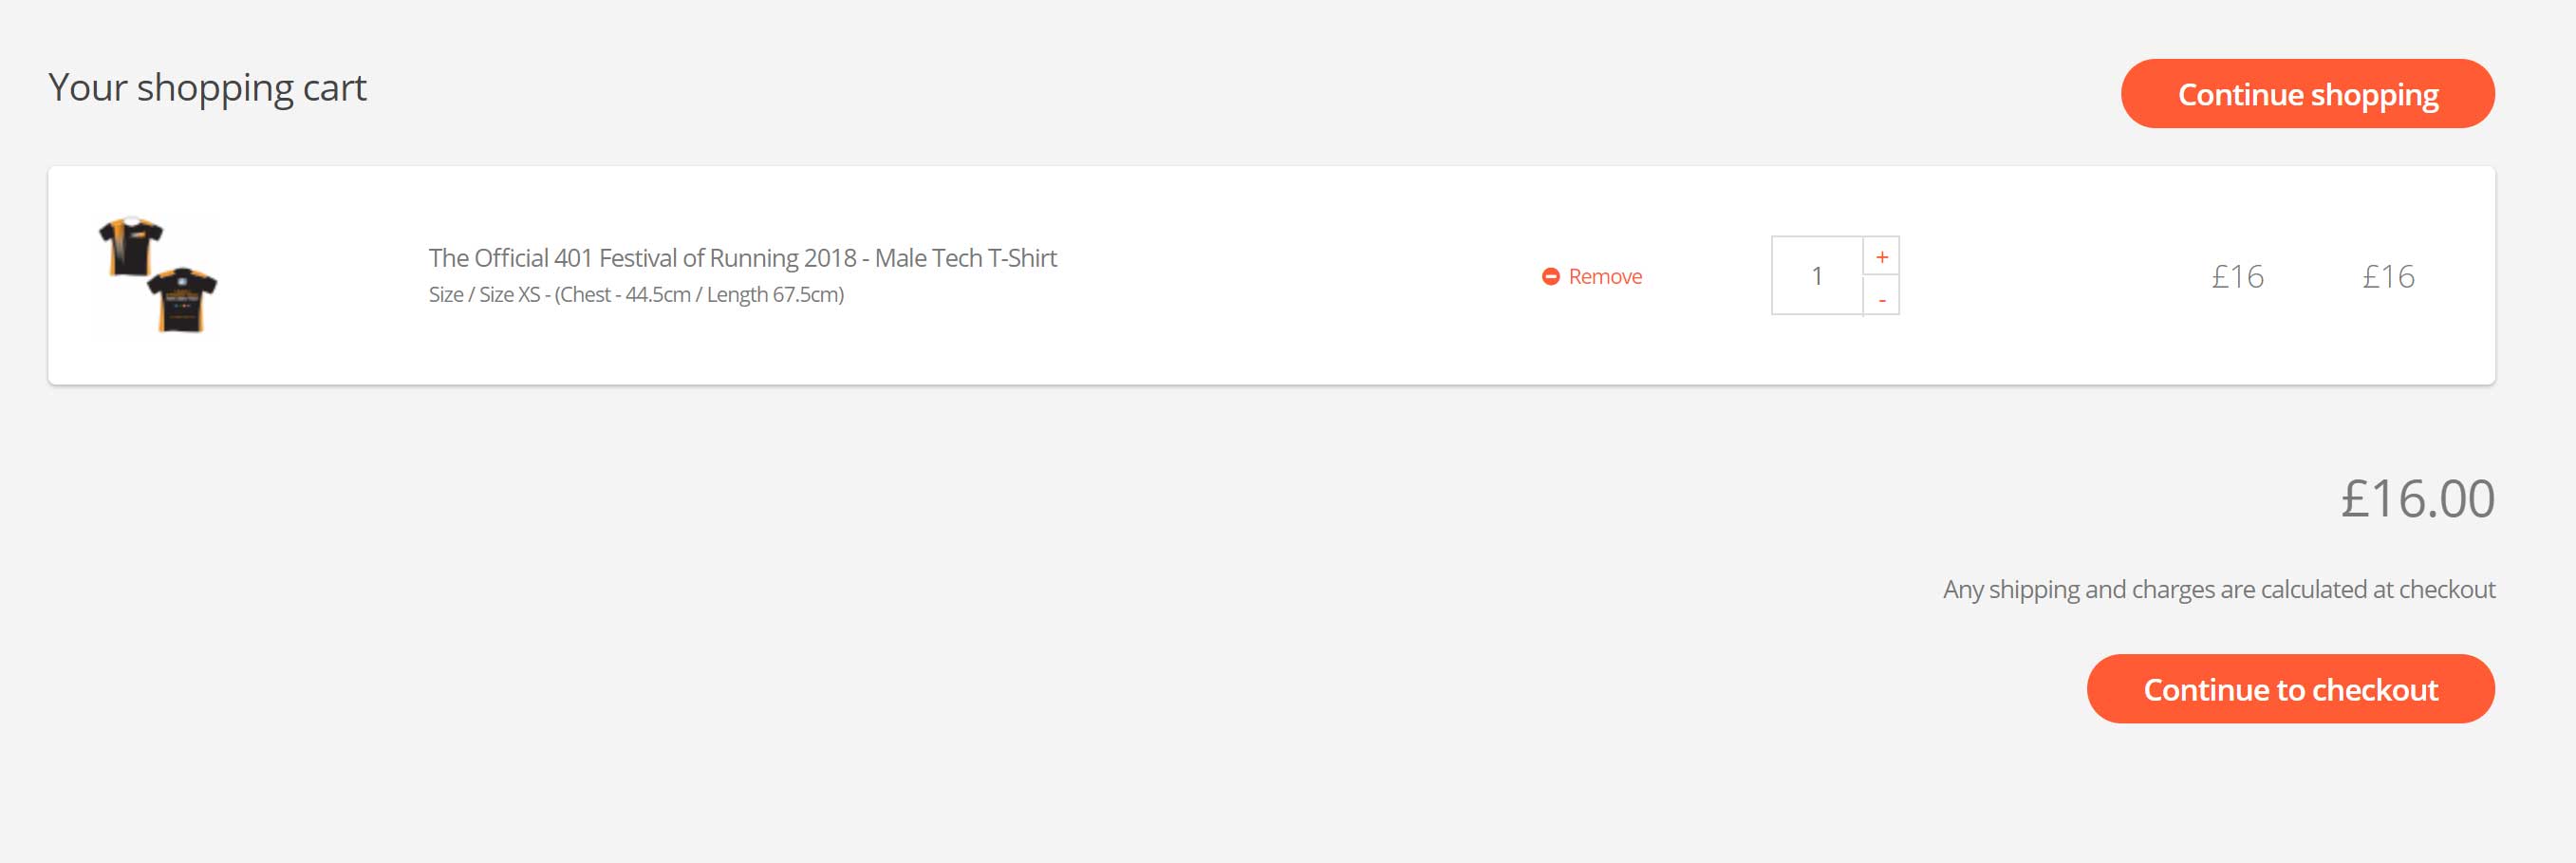This screenshot has height=863, width=2576.
Task: Click the rightmost £16 line total
Action: point(2388,276)
